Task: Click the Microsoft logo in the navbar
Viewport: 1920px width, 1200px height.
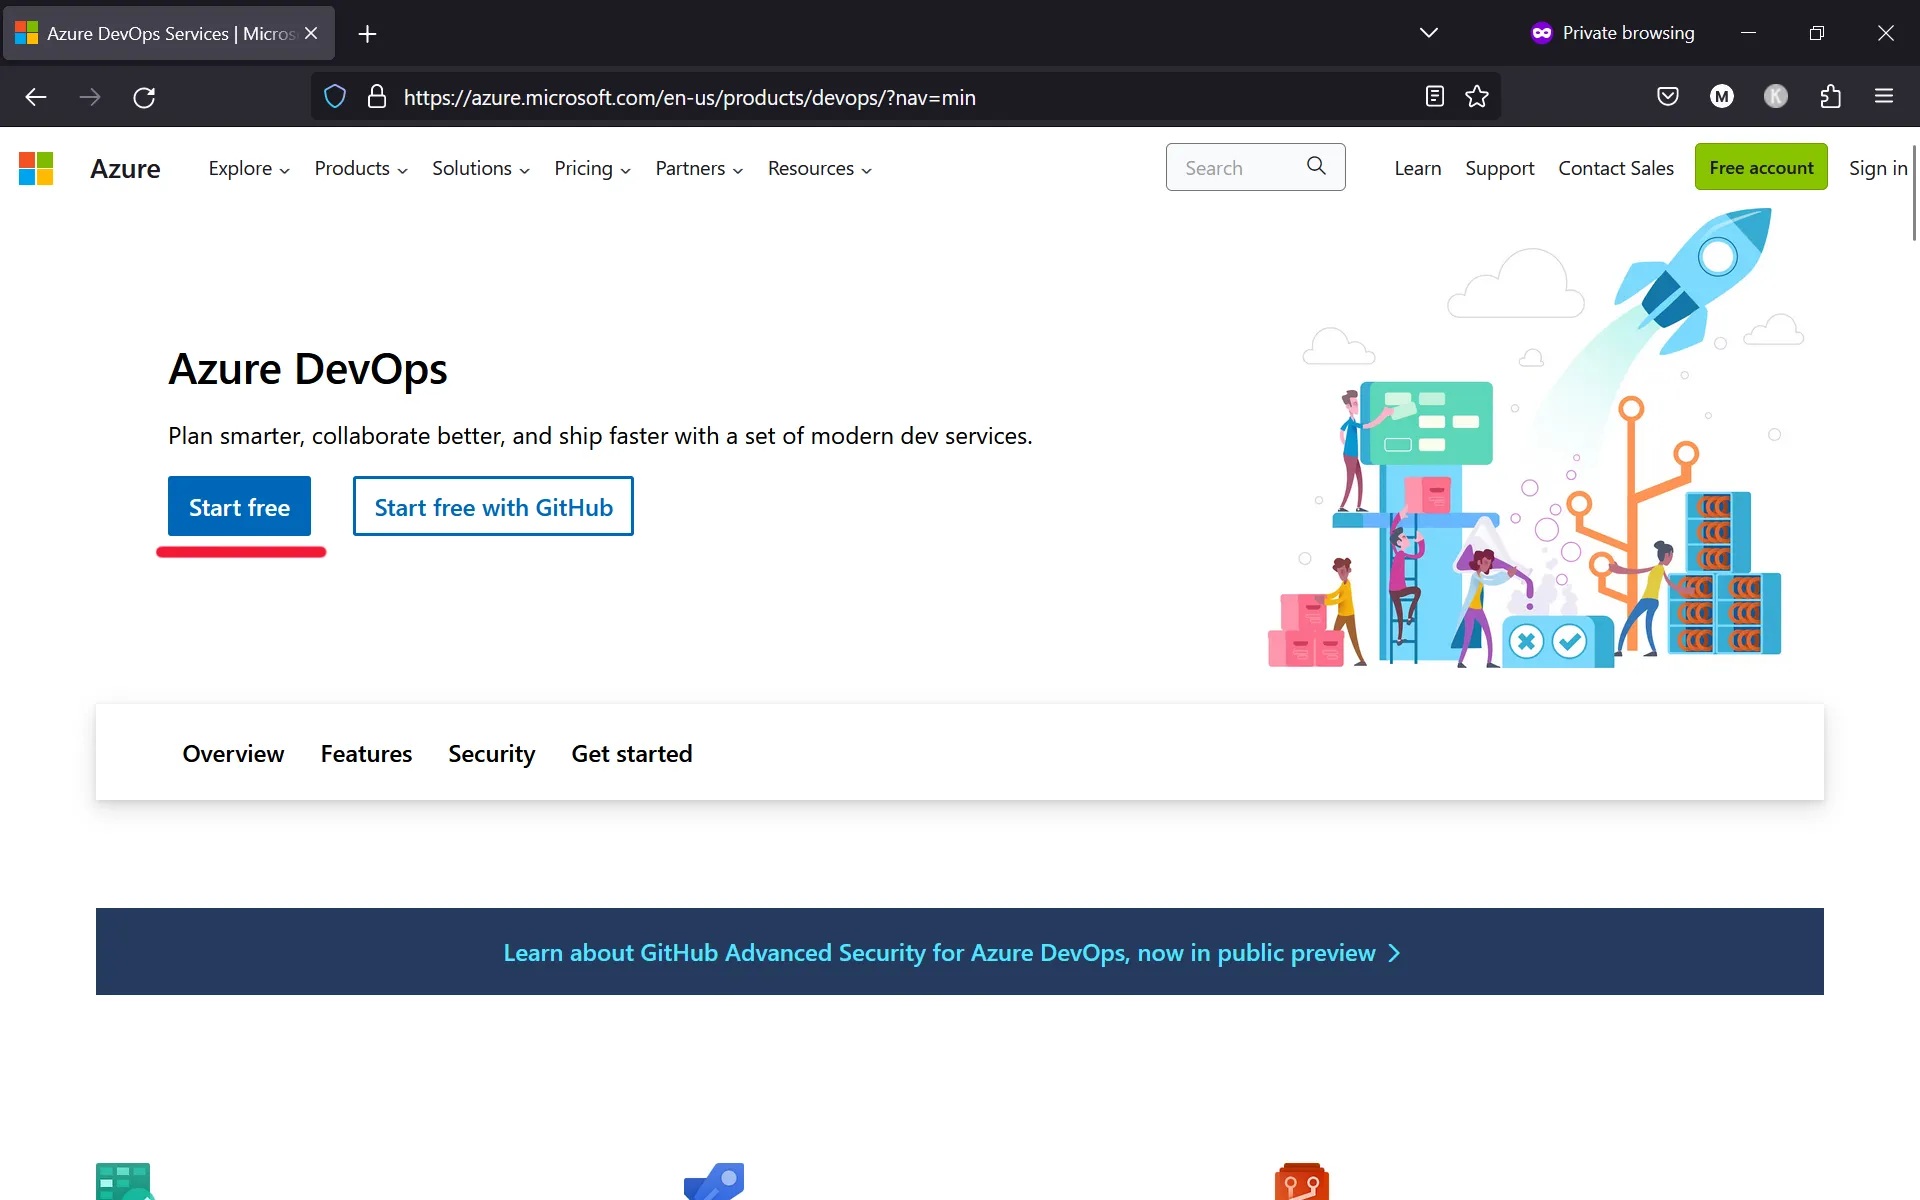Action: coord(34,167)
